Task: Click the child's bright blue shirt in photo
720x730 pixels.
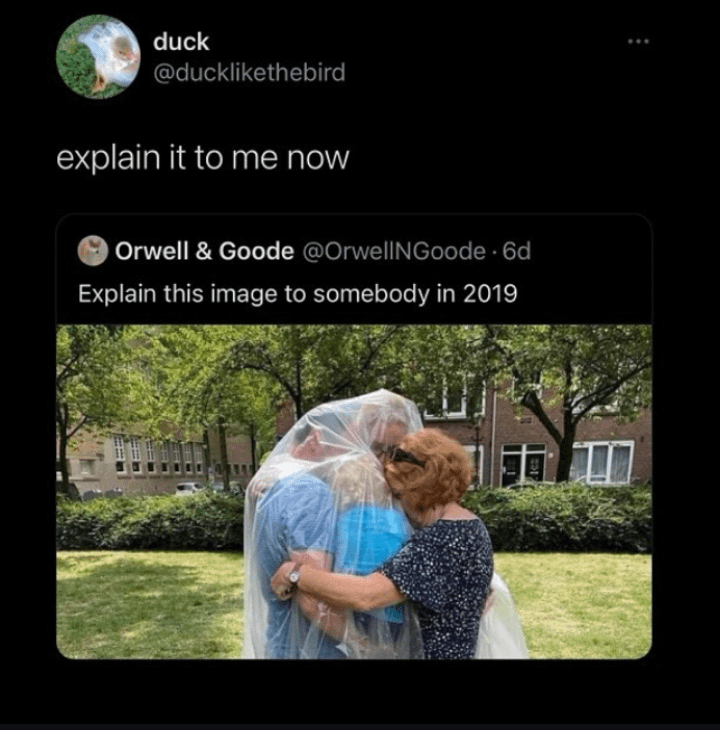Action: point(372,535)
